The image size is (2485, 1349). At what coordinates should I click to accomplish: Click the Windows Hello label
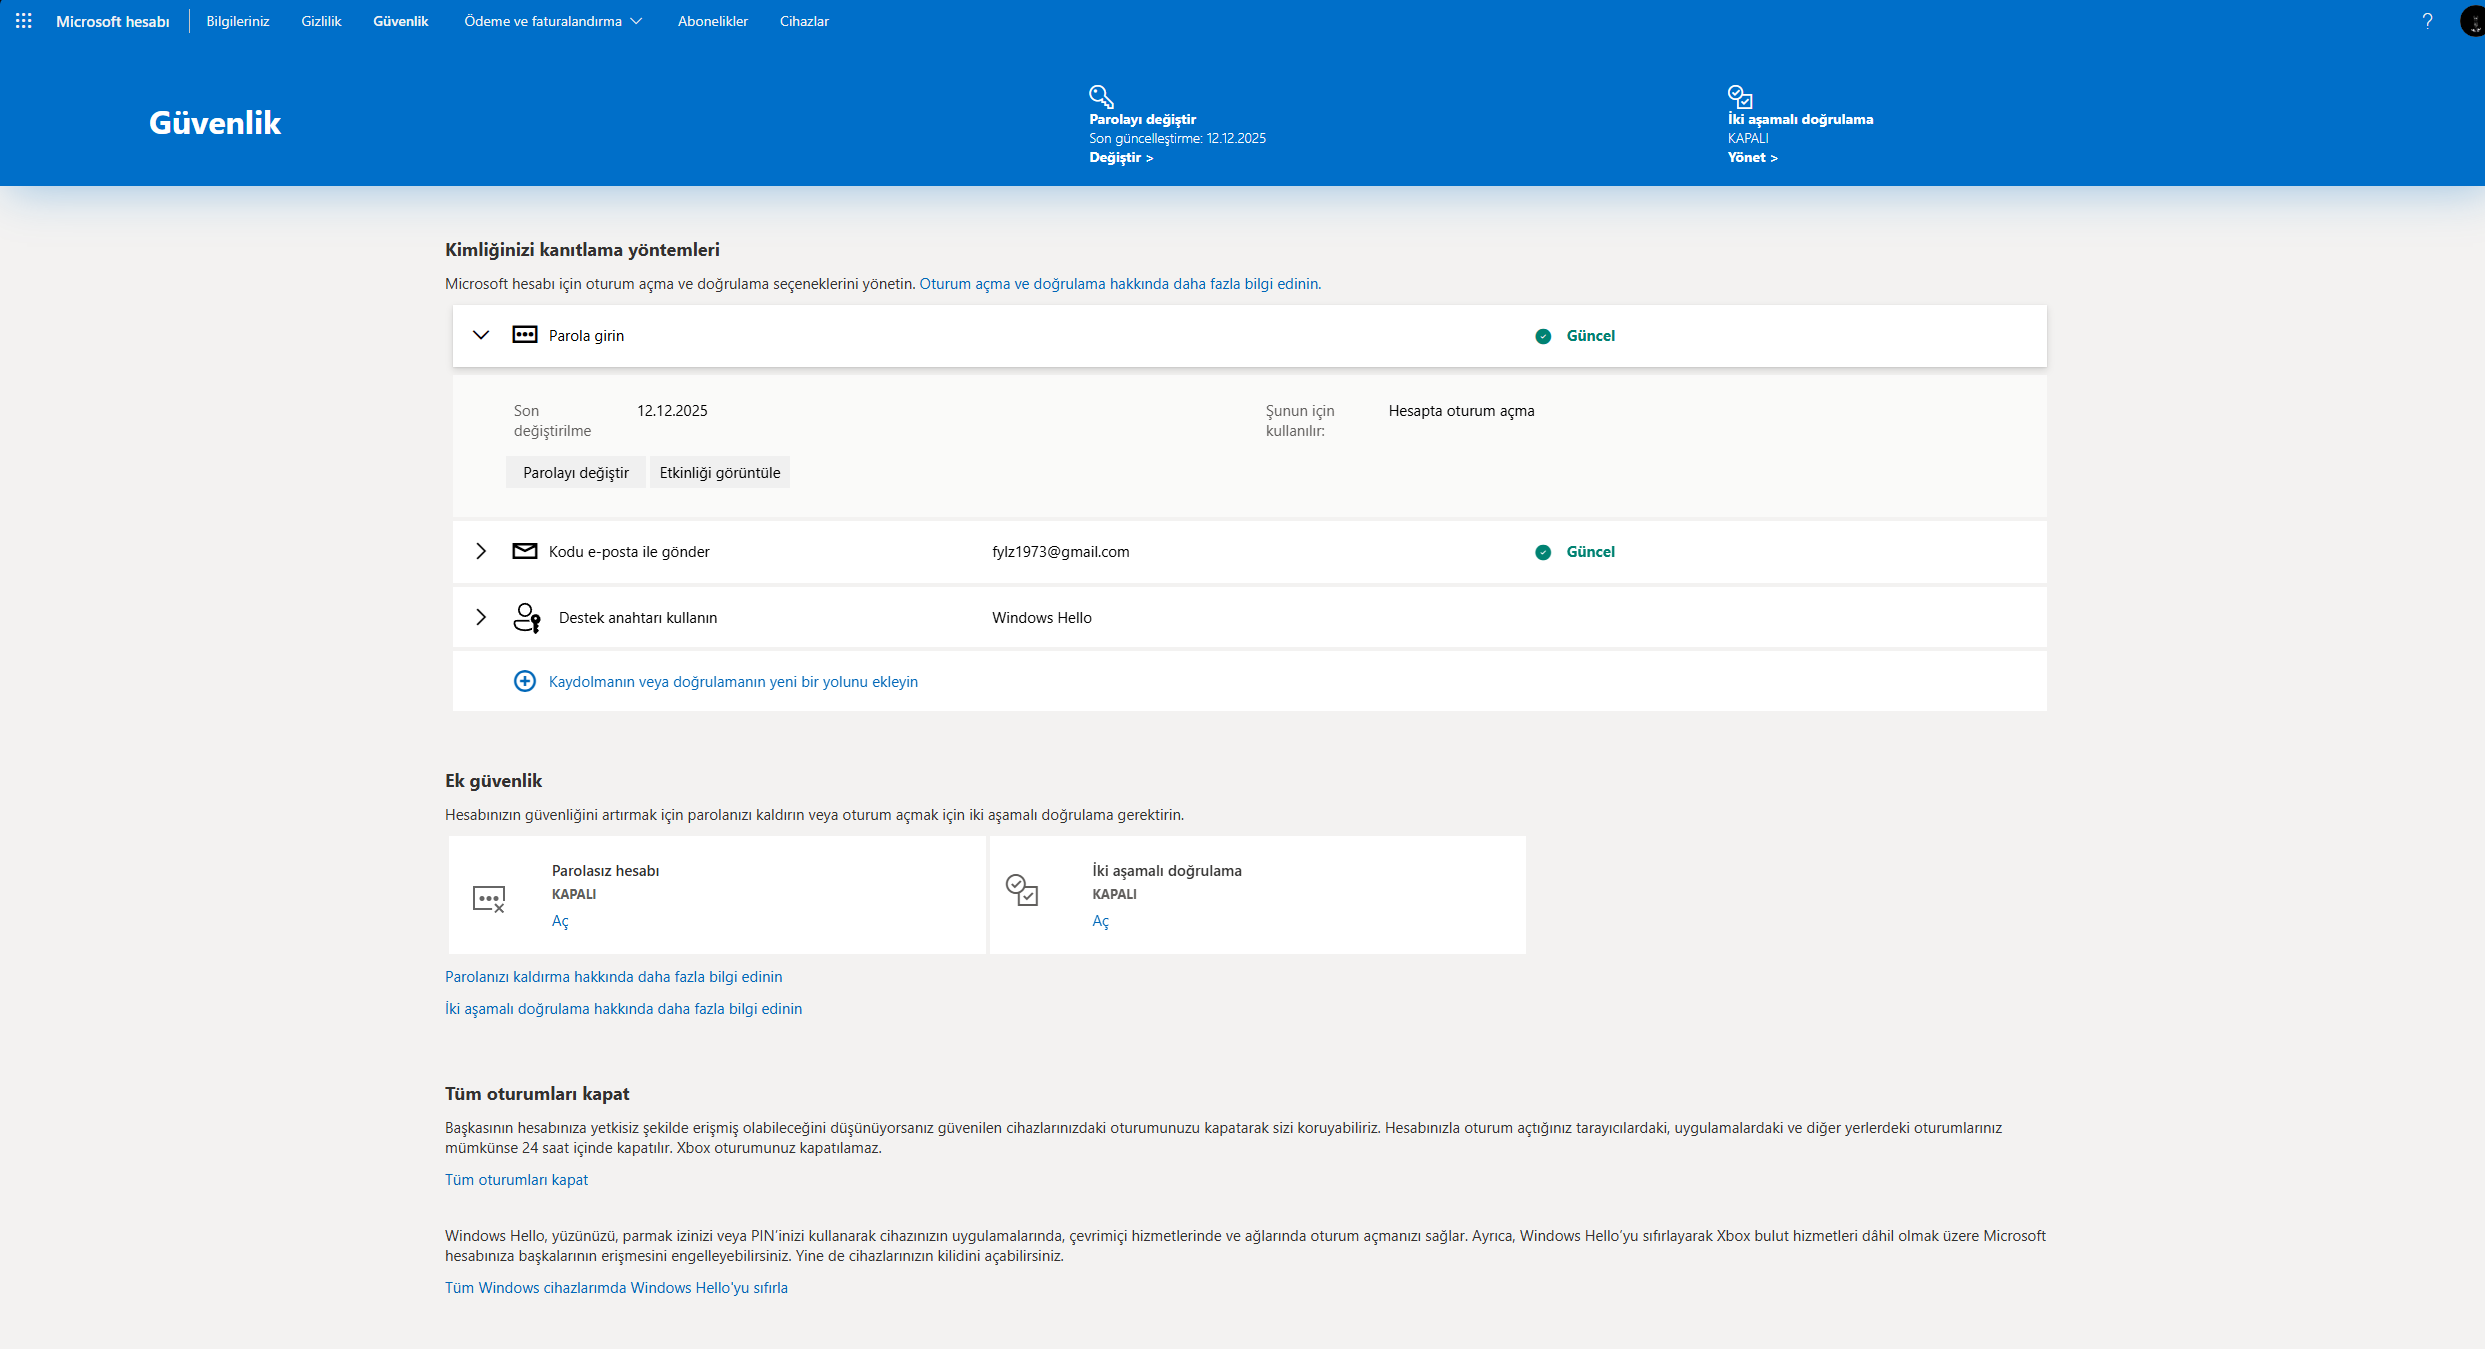[x=1042, y=618]
